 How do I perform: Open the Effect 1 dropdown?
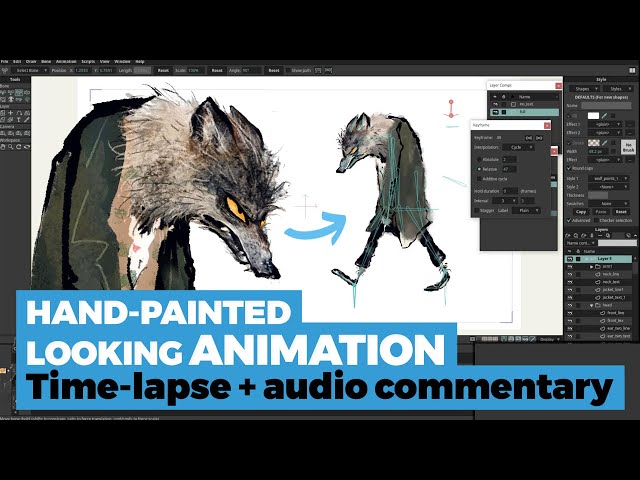[605, 124]
